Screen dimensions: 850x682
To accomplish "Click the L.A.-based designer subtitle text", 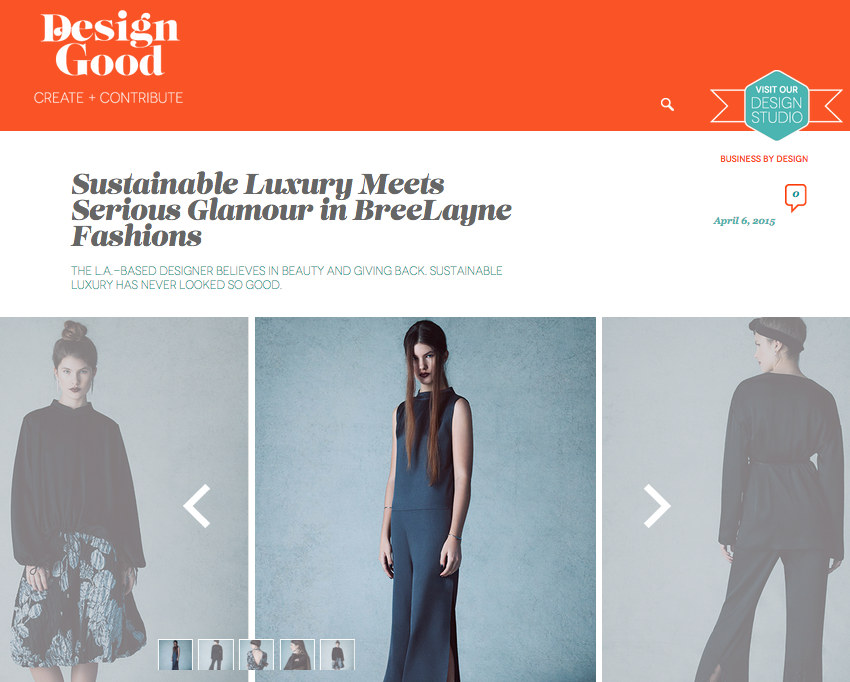I will pos(287,278).
